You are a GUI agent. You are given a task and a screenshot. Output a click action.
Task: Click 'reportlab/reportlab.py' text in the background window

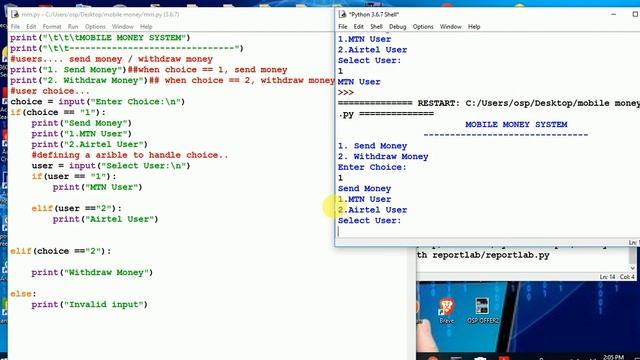491,255
